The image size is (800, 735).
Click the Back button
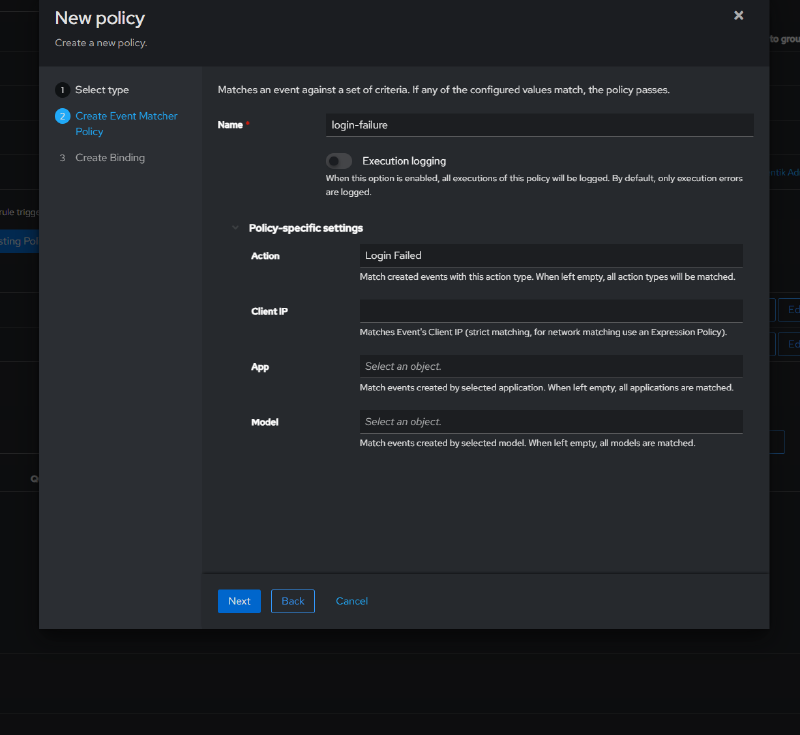coord(293,601)
